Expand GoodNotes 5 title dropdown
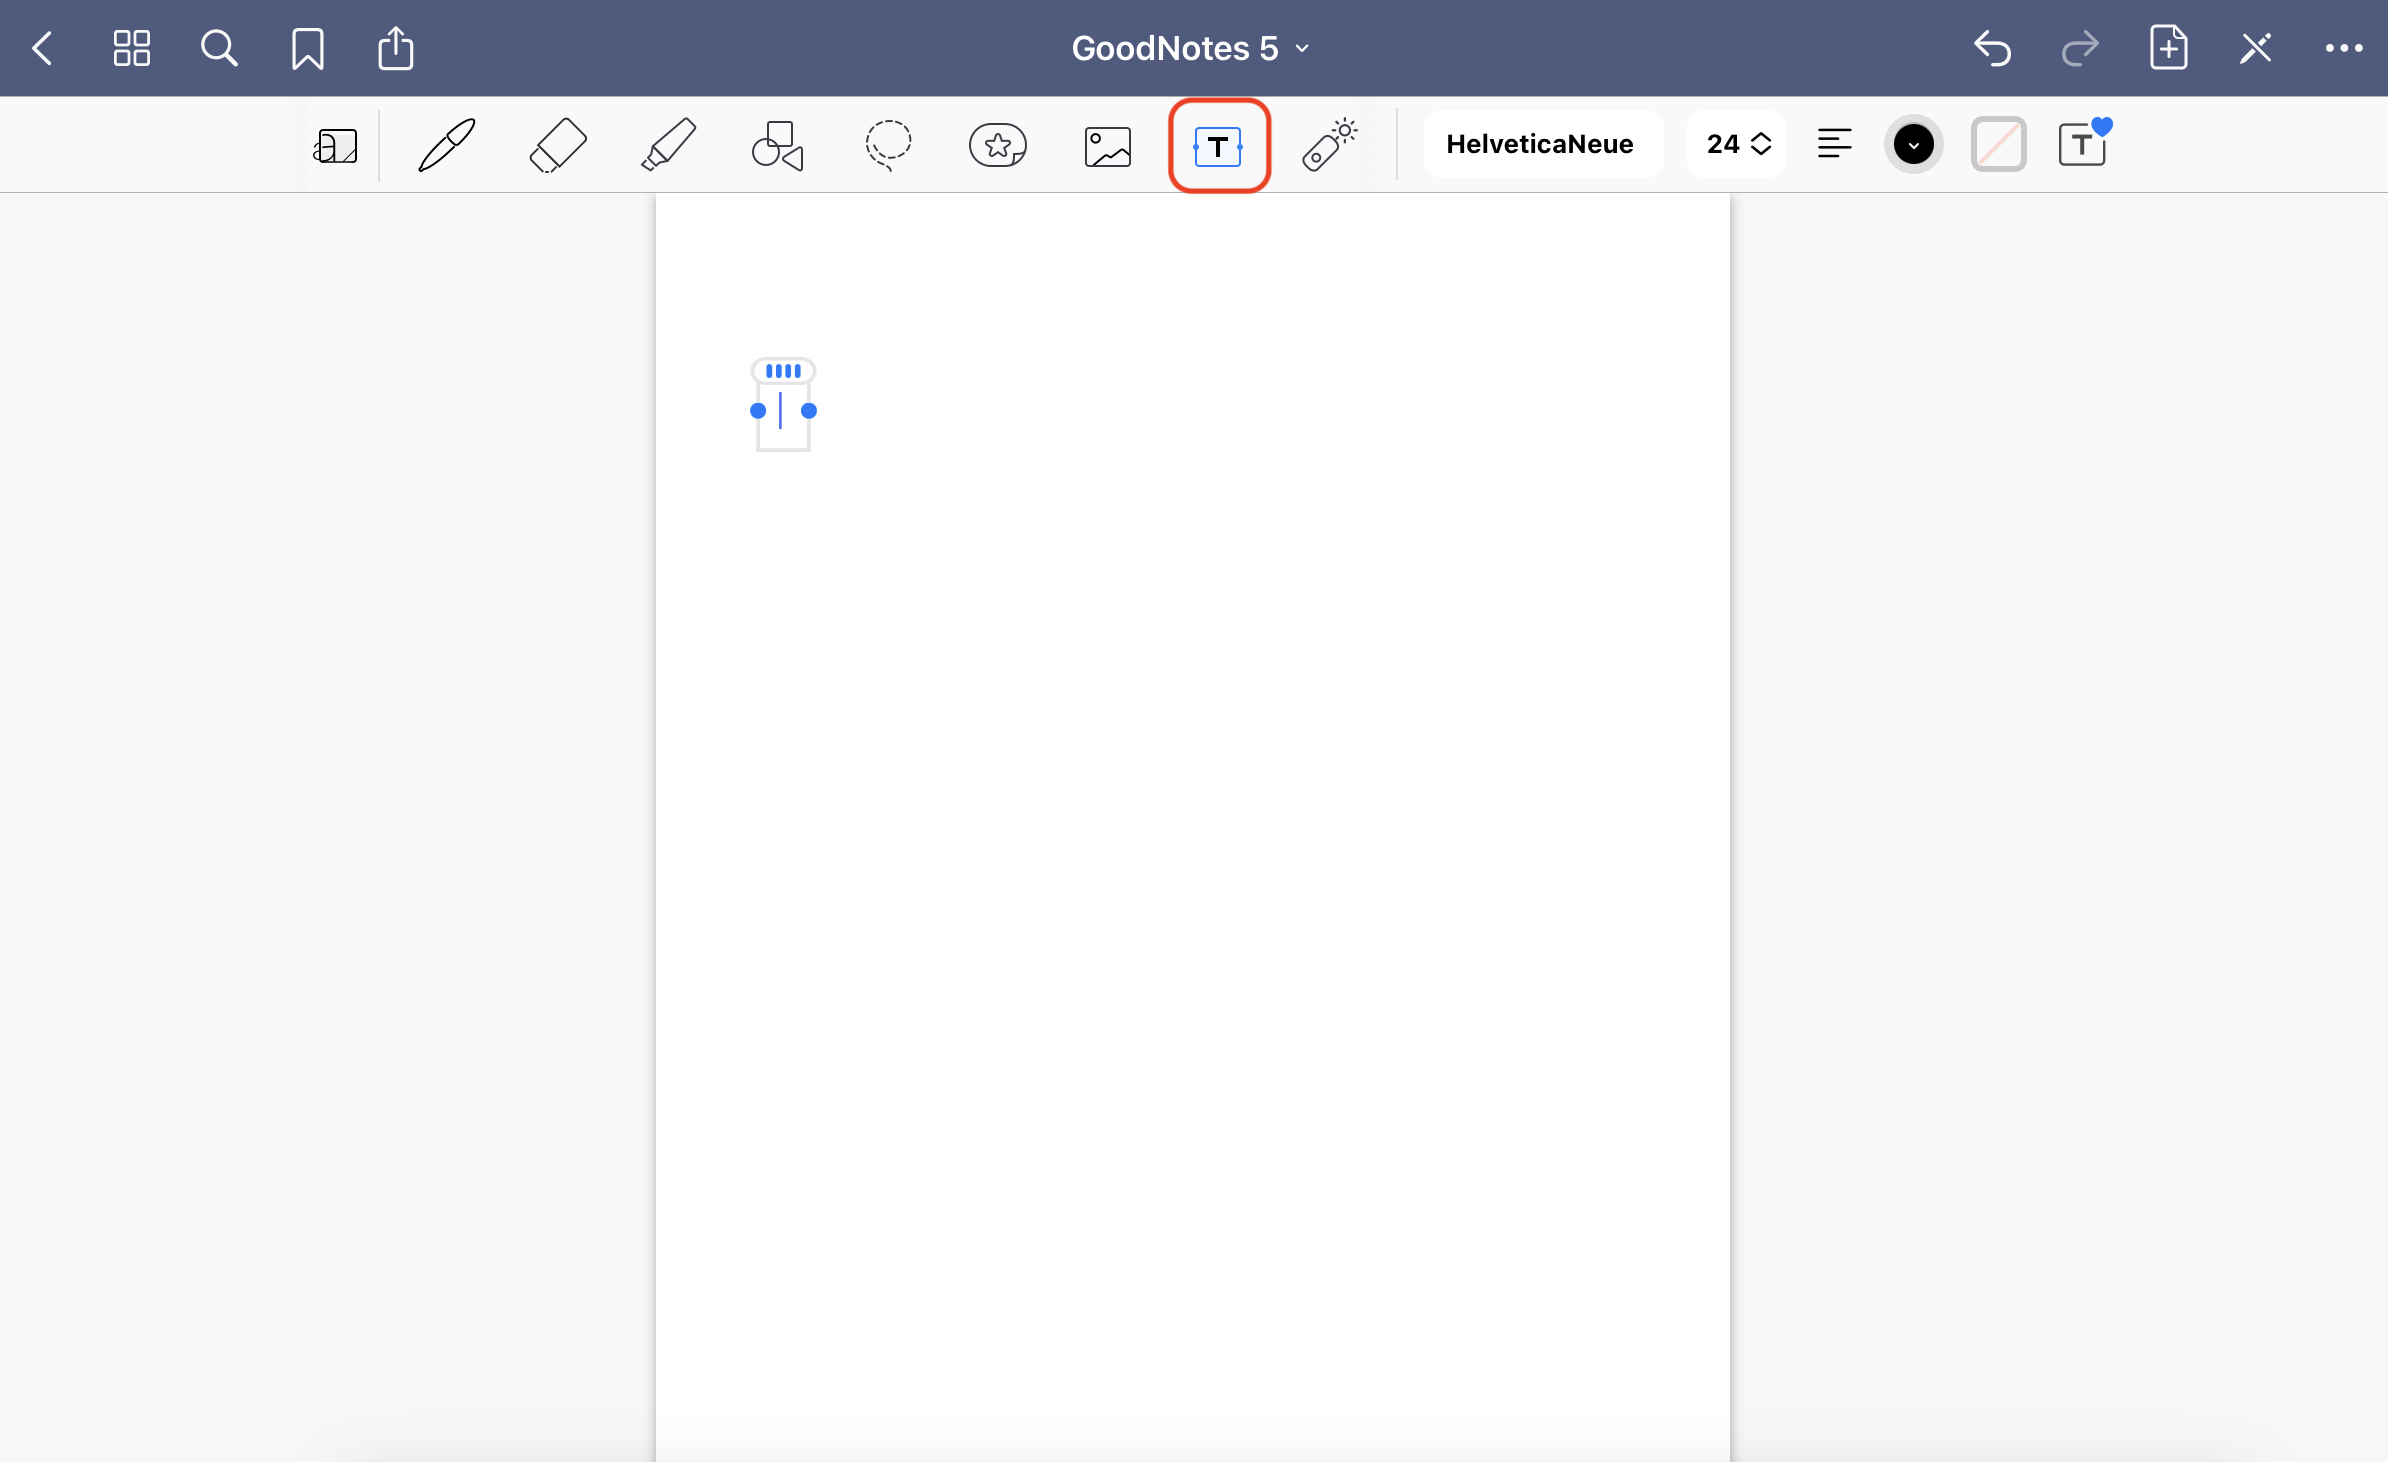 (x=1189, y=48)
